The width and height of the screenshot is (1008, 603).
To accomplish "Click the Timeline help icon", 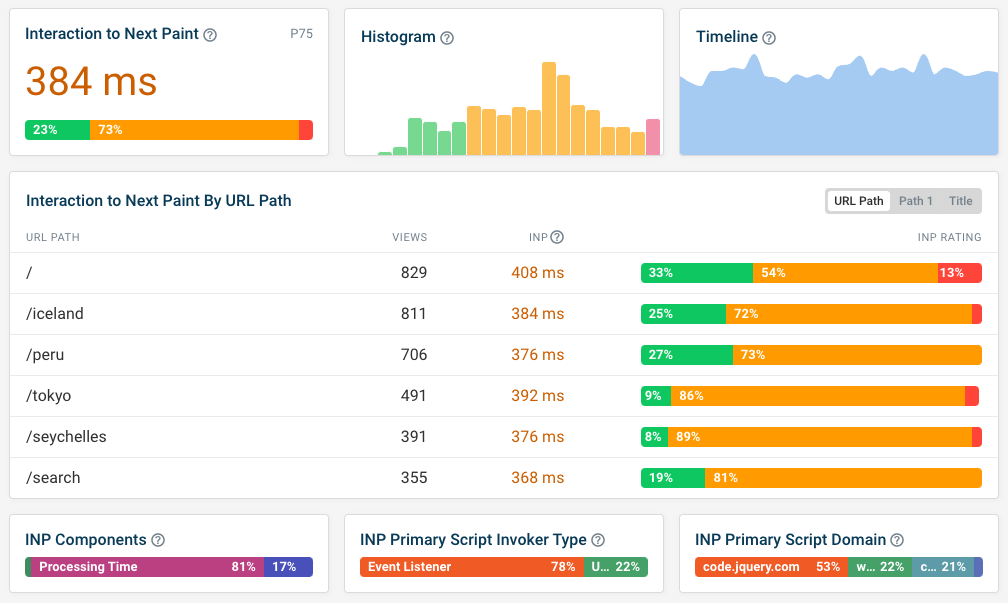I will tap(769, 38).
